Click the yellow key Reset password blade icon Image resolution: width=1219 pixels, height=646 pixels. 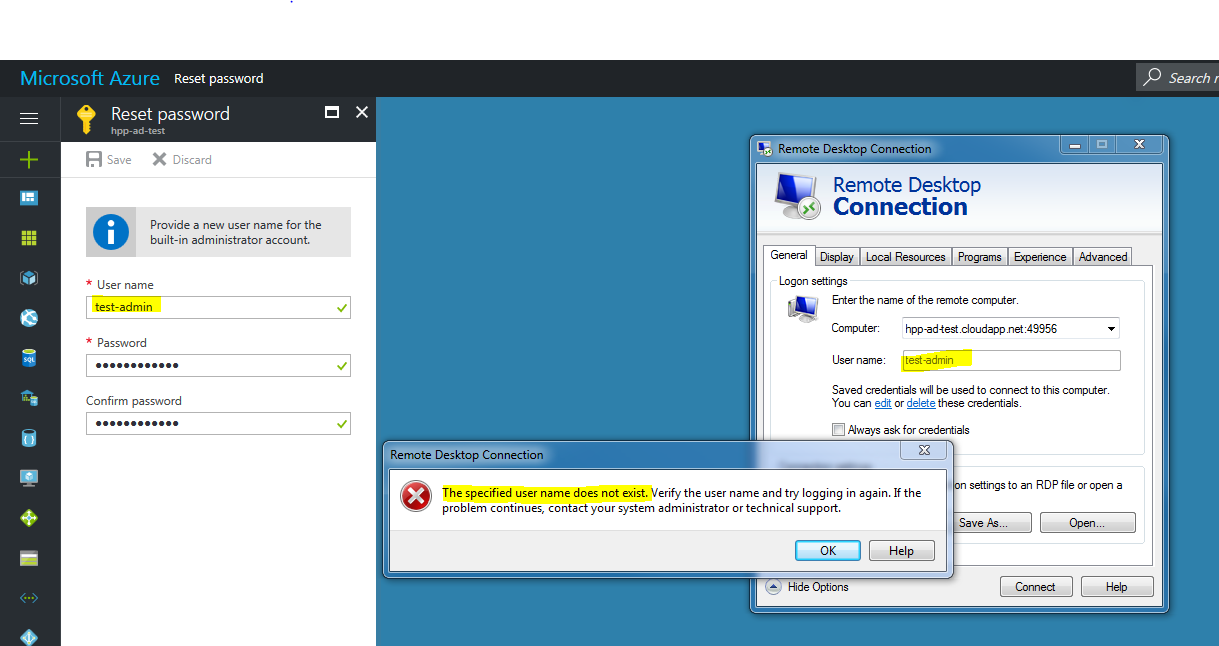86,118
